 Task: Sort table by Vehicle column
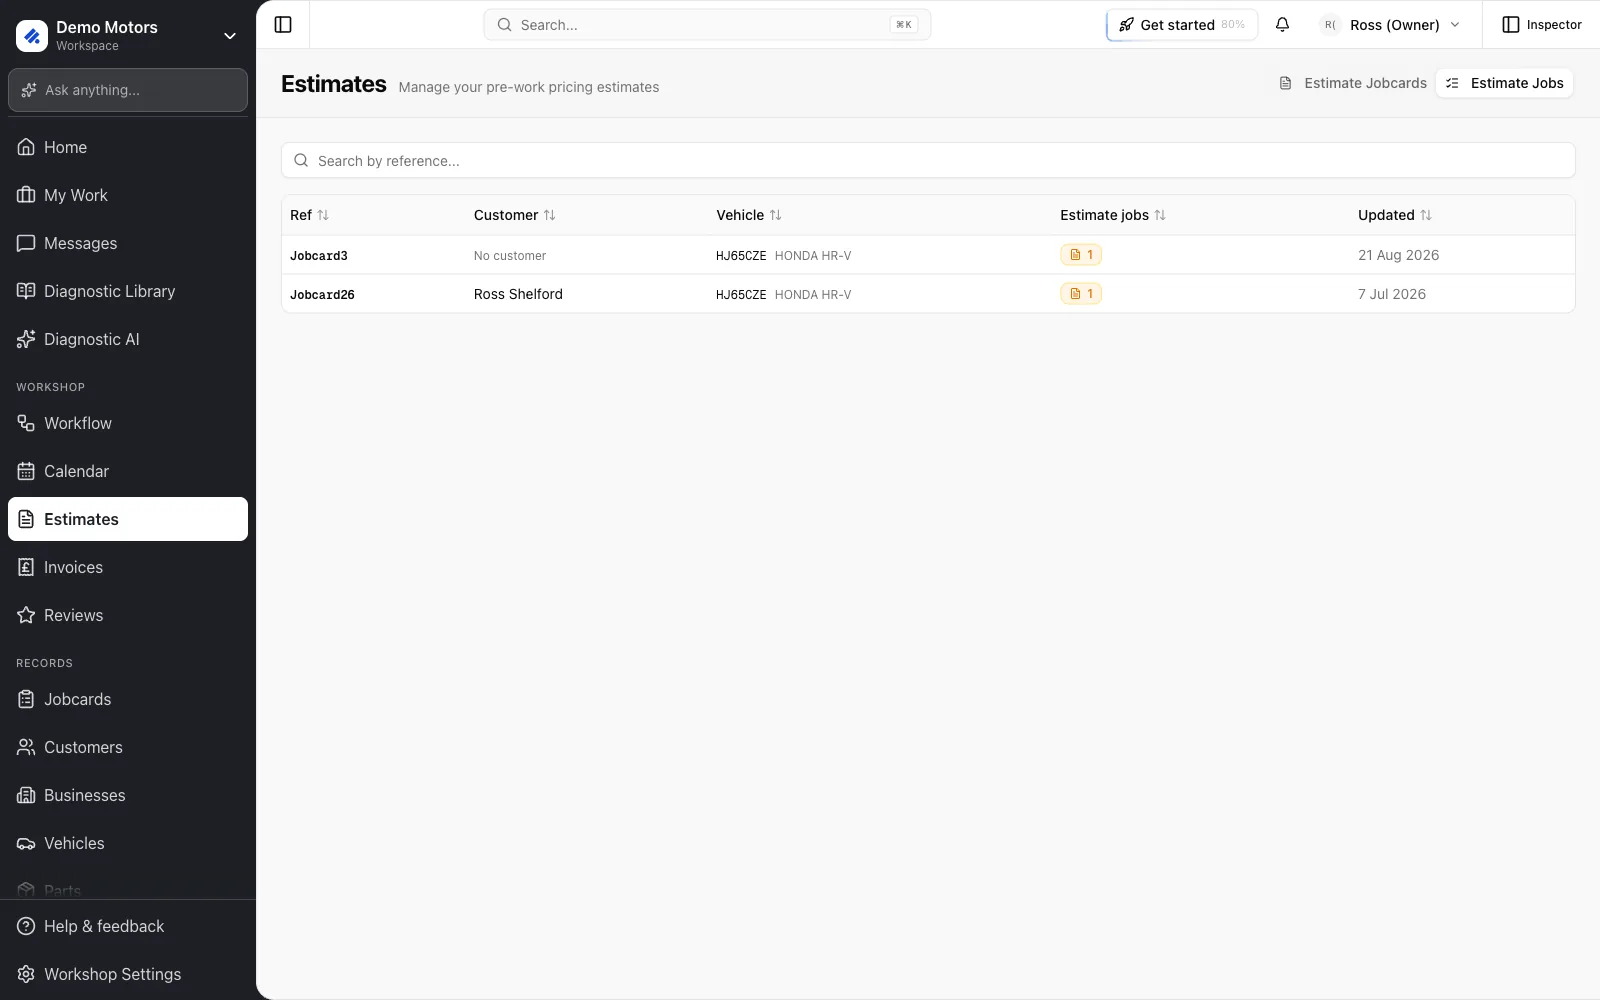[749, 215]
